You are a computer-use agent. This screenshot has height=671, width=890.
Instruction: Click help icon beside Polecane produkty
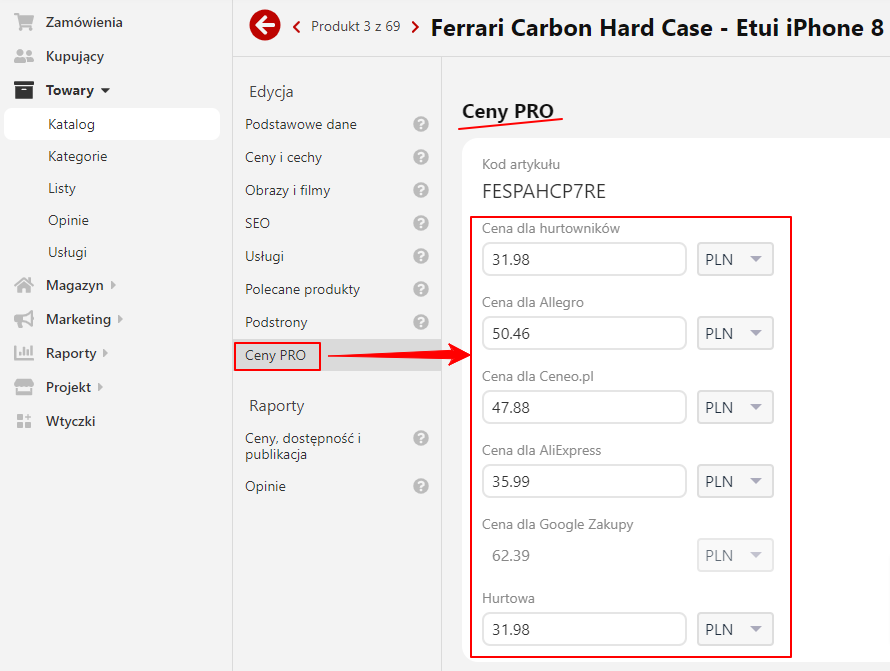(421, 289)
